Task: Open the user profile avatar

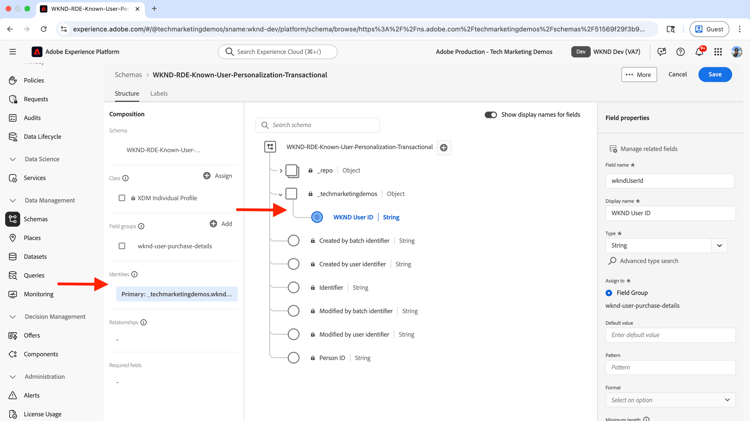Action: click(x=737, y=52)
